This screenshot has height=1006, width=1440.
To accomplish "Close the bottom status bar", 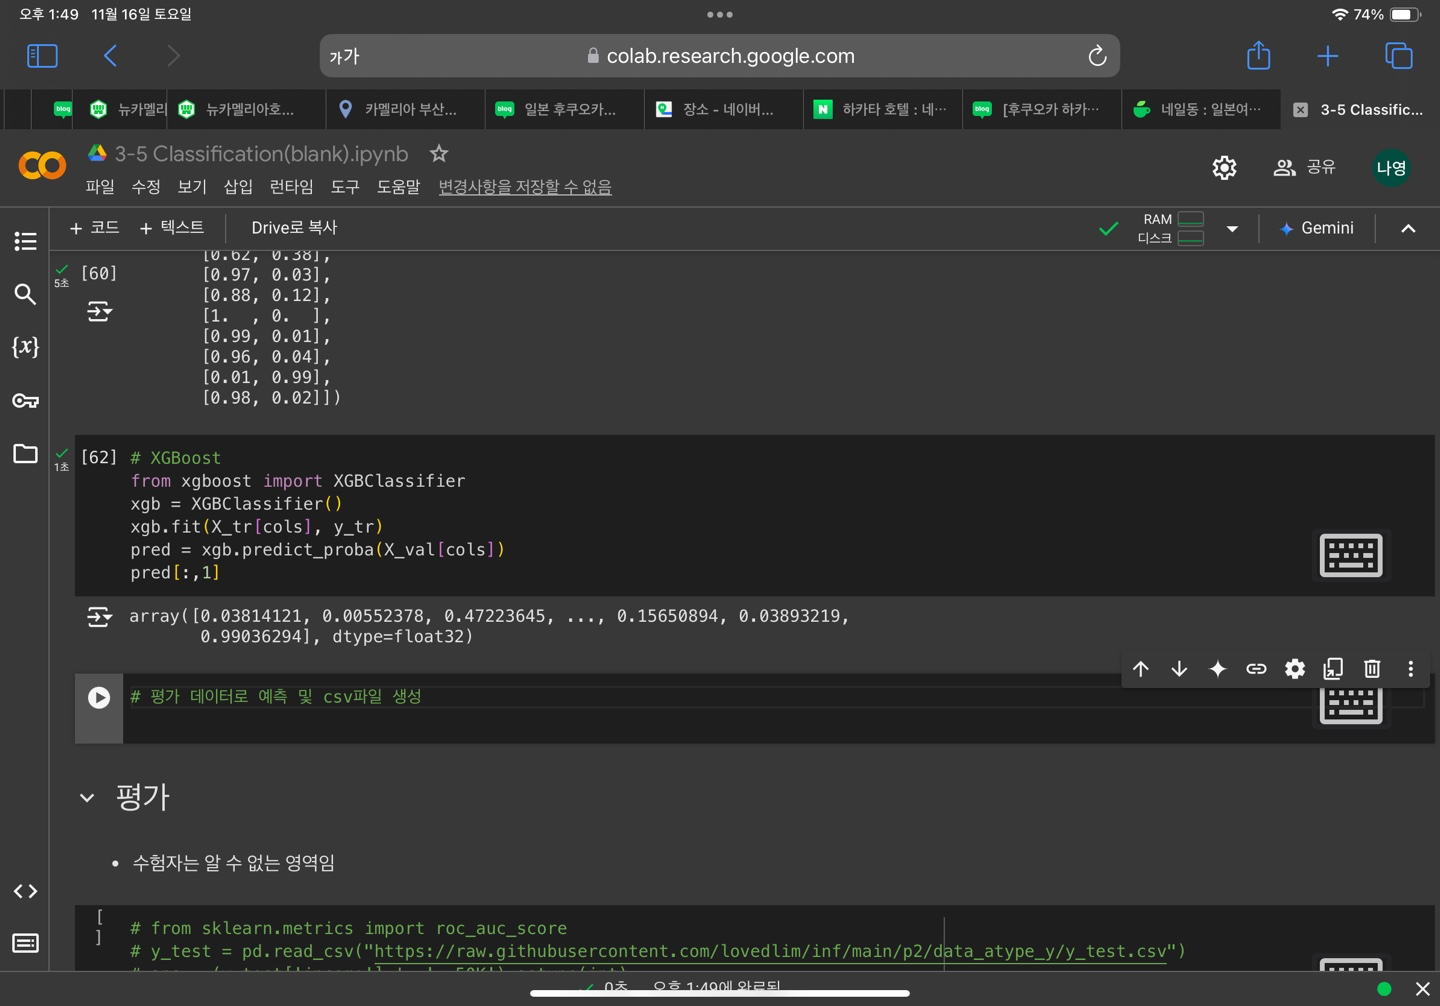I will point(1422,989).
